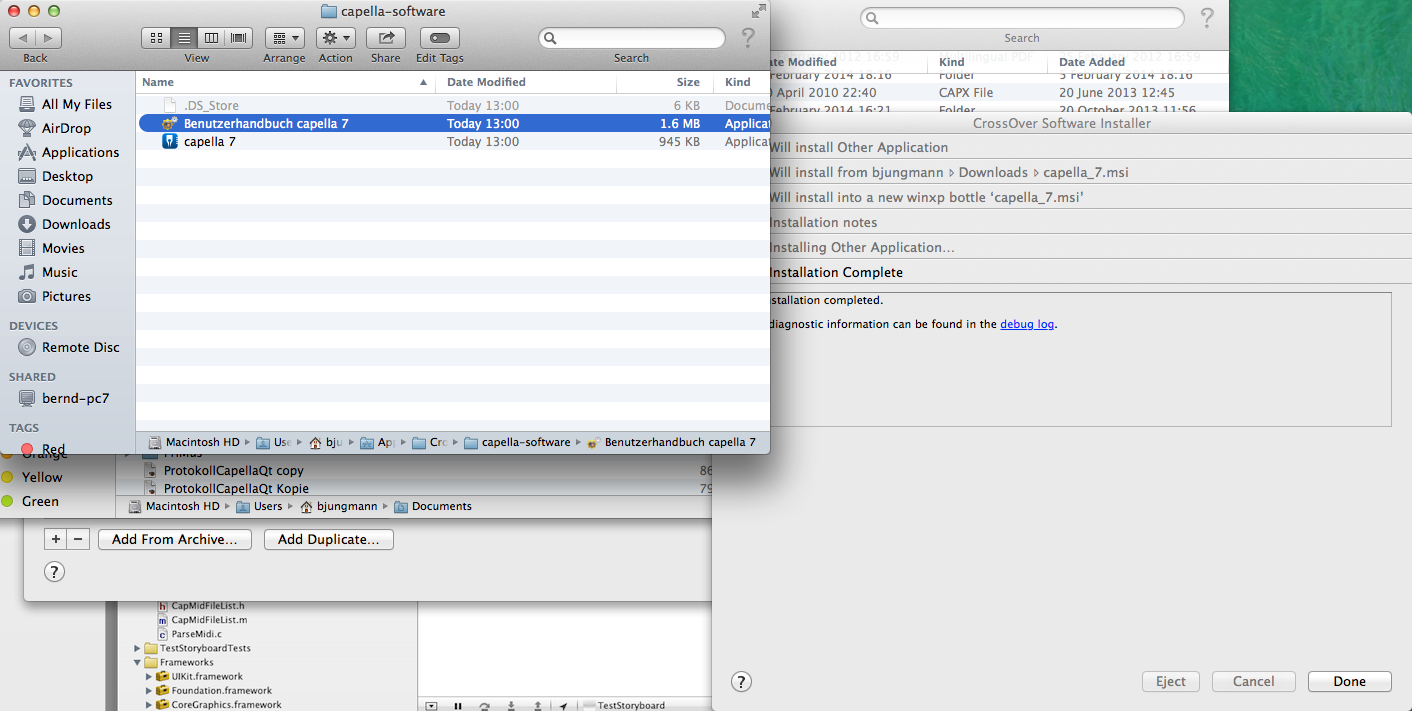The width and height of the screenshot is (1412, 711).
Task: Click the Share toolbar button
Action: coord(385,38)
